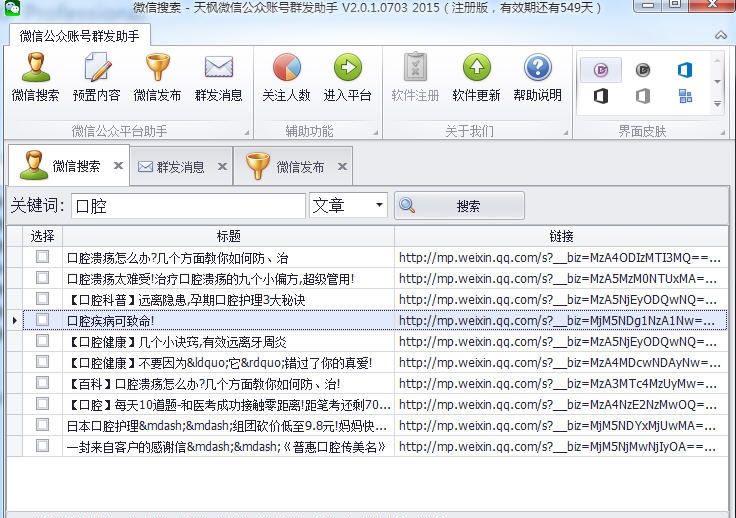The height and width of the screenshot is (518, 736).
Task: Select the gray Office skin icon
Action: click(643, 97)
